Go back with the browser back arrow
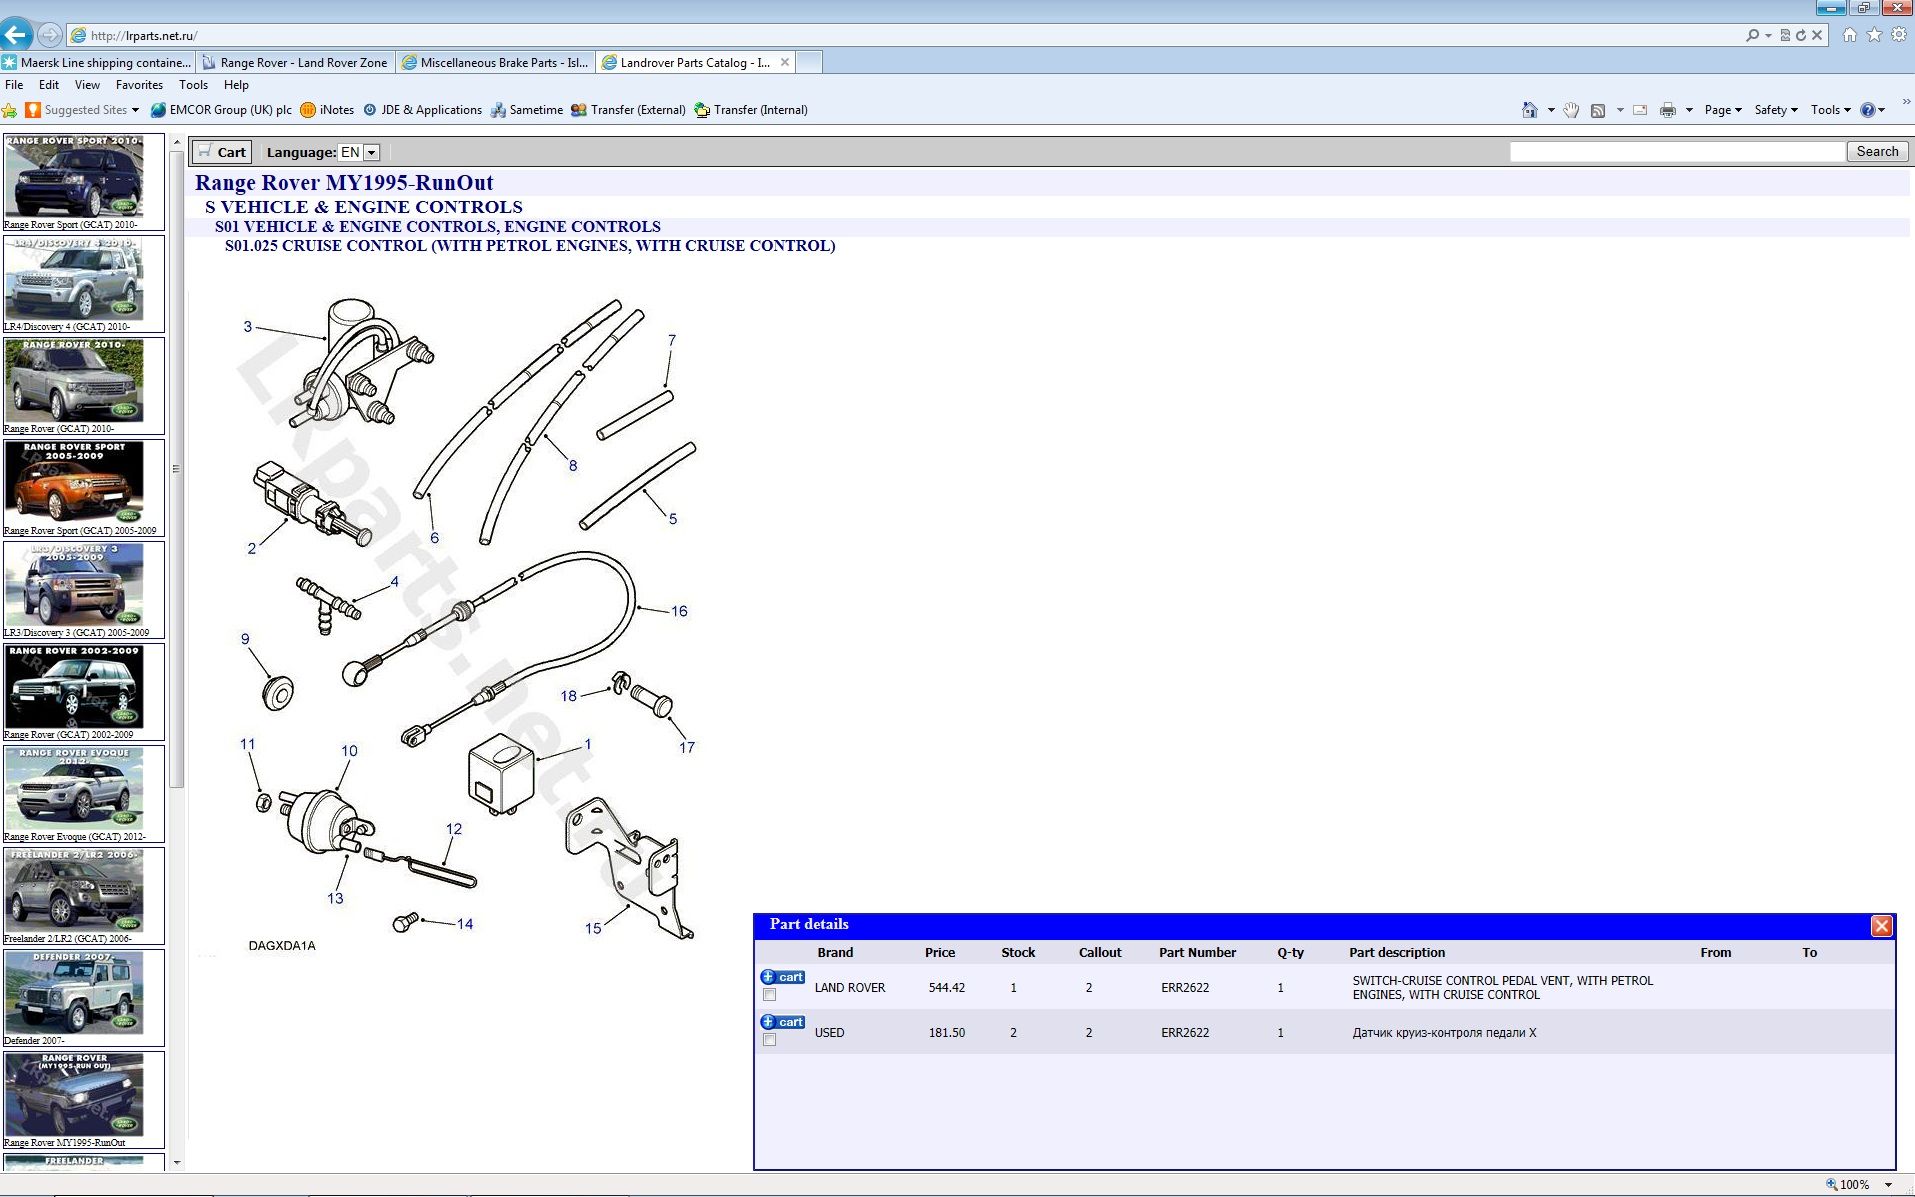1915x1197 pixels. 15,35
